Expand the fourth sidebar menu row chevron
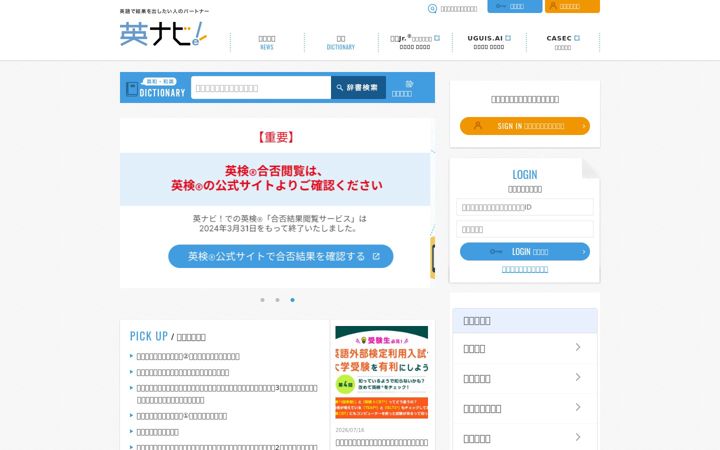The image size is (720, 450). tap(578, 437)
